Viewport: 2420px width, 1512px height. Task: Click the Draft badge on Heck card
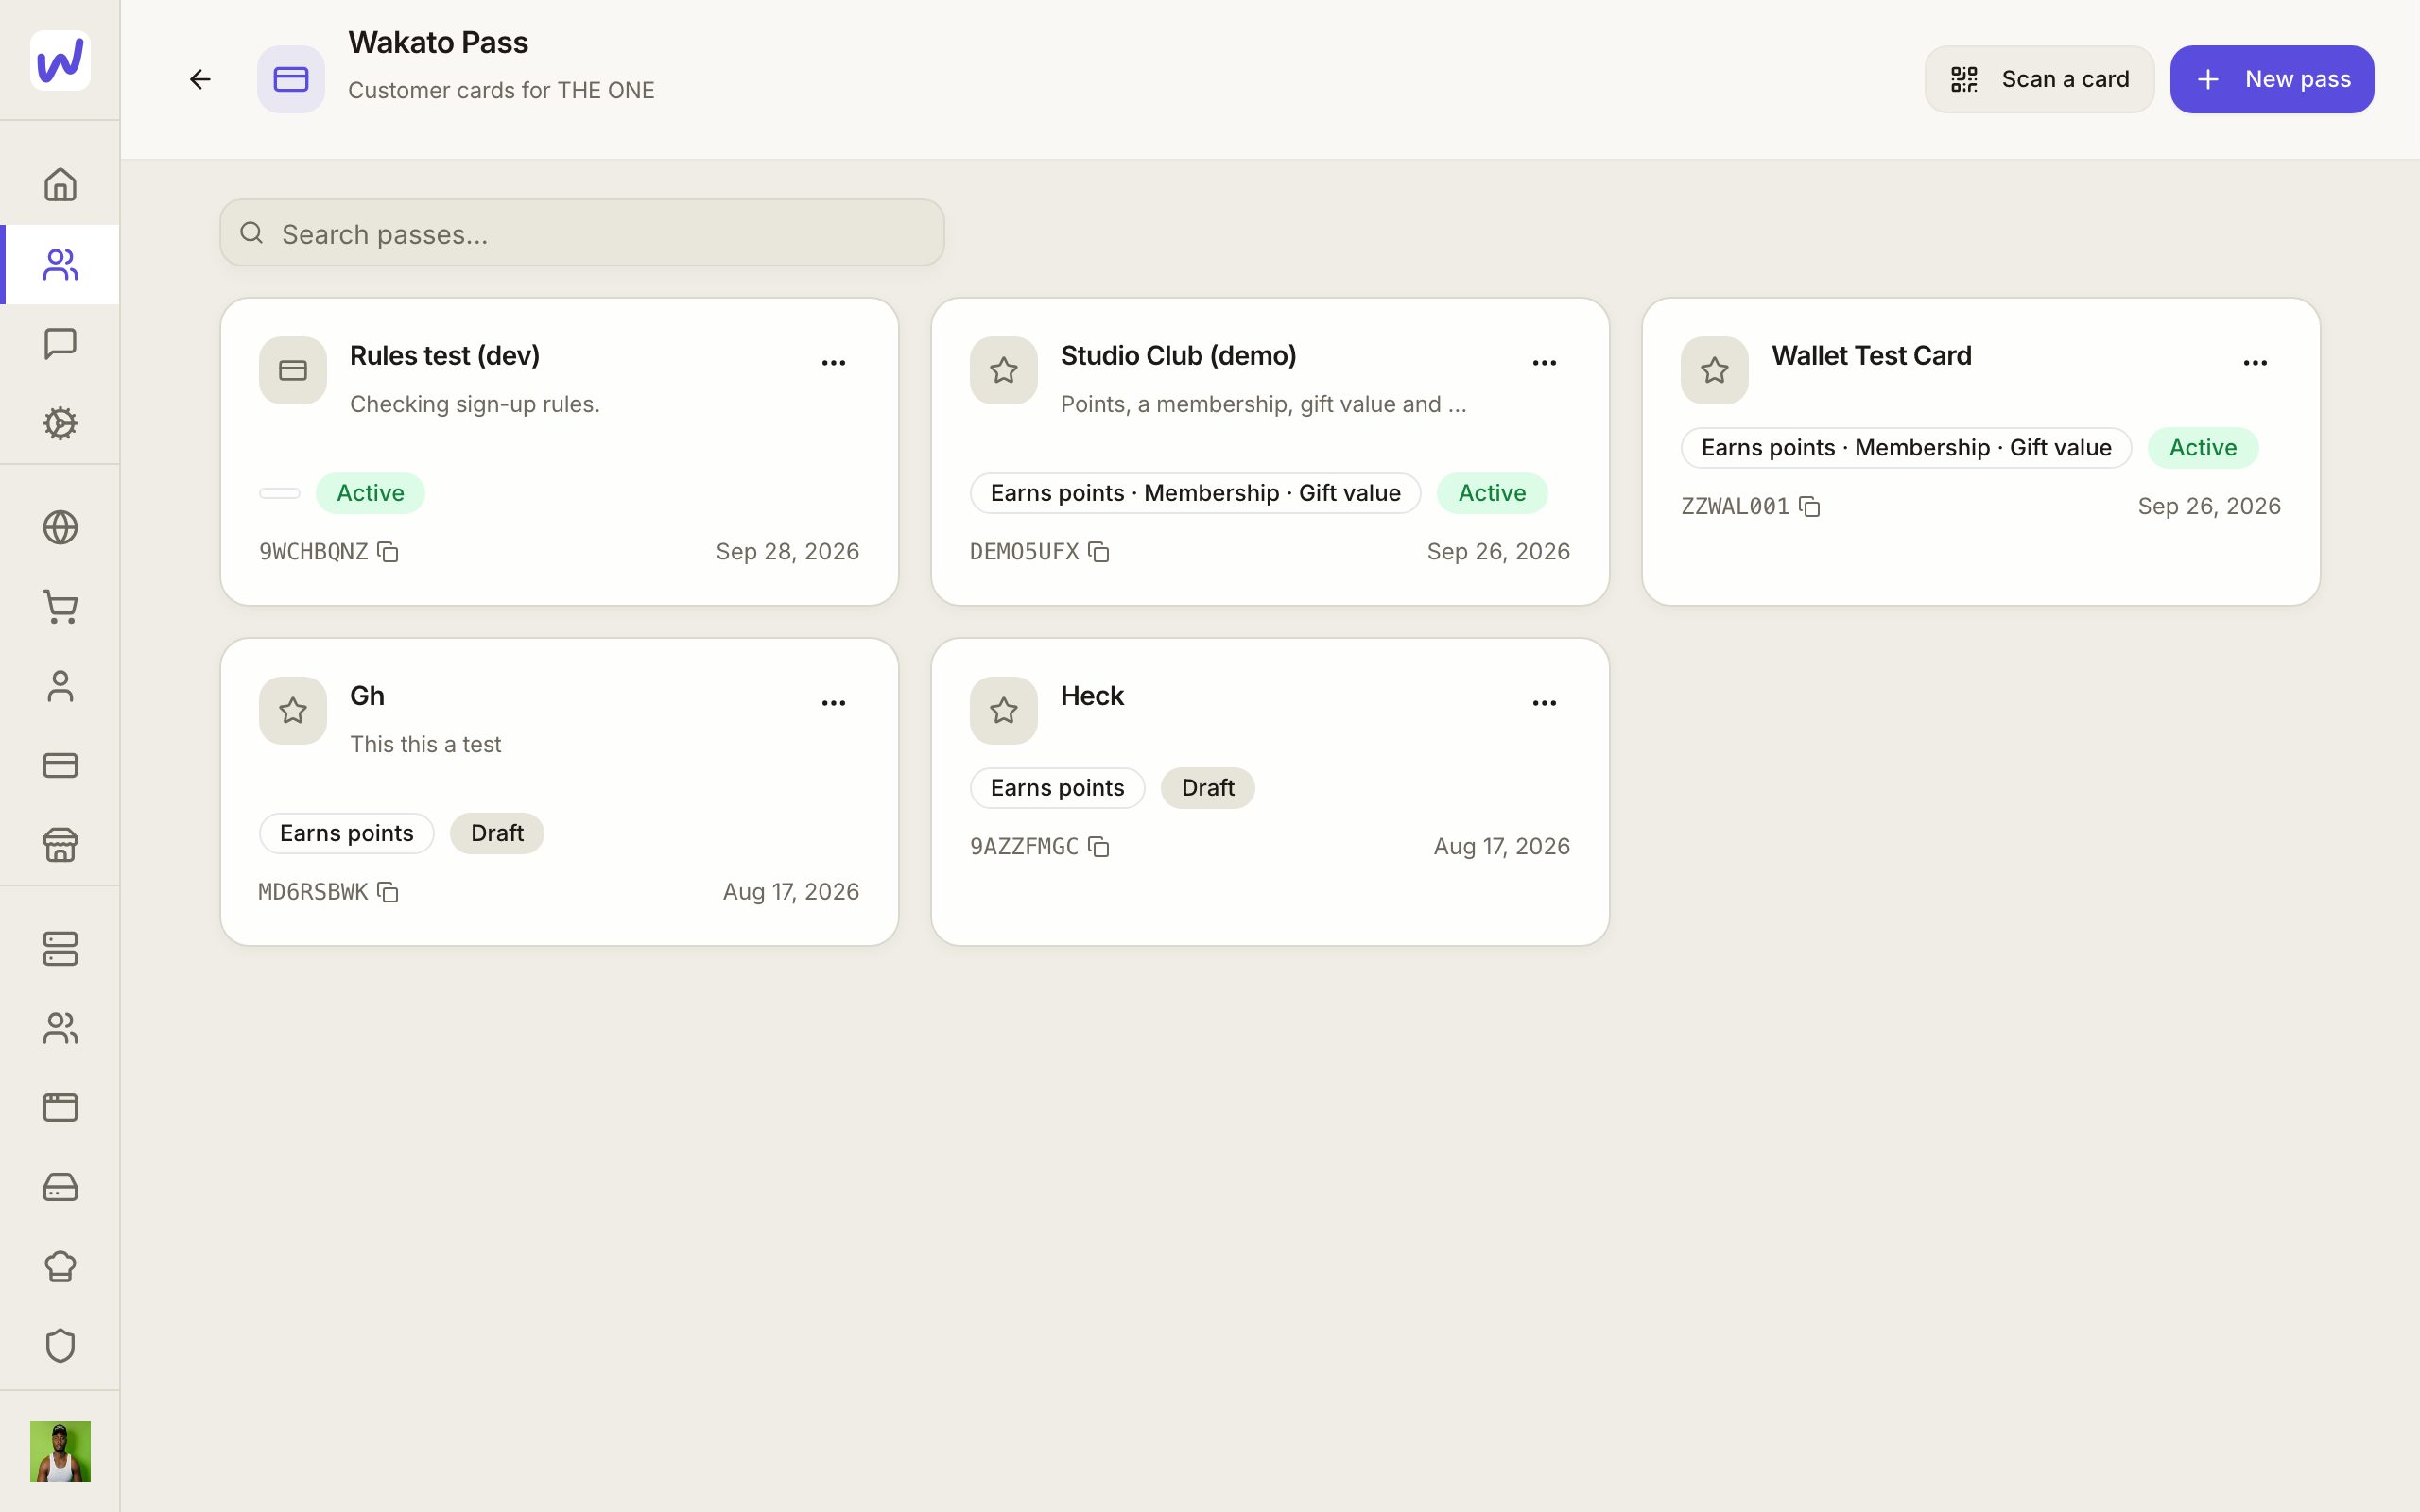click(x=1207, y=788)
